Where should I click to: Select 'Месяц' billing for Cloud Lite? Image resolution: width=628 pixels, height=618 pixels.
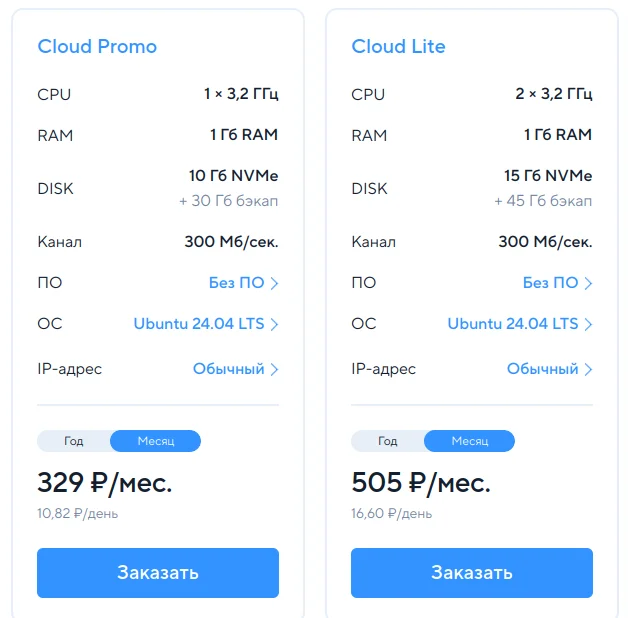(x=469, y=441)
